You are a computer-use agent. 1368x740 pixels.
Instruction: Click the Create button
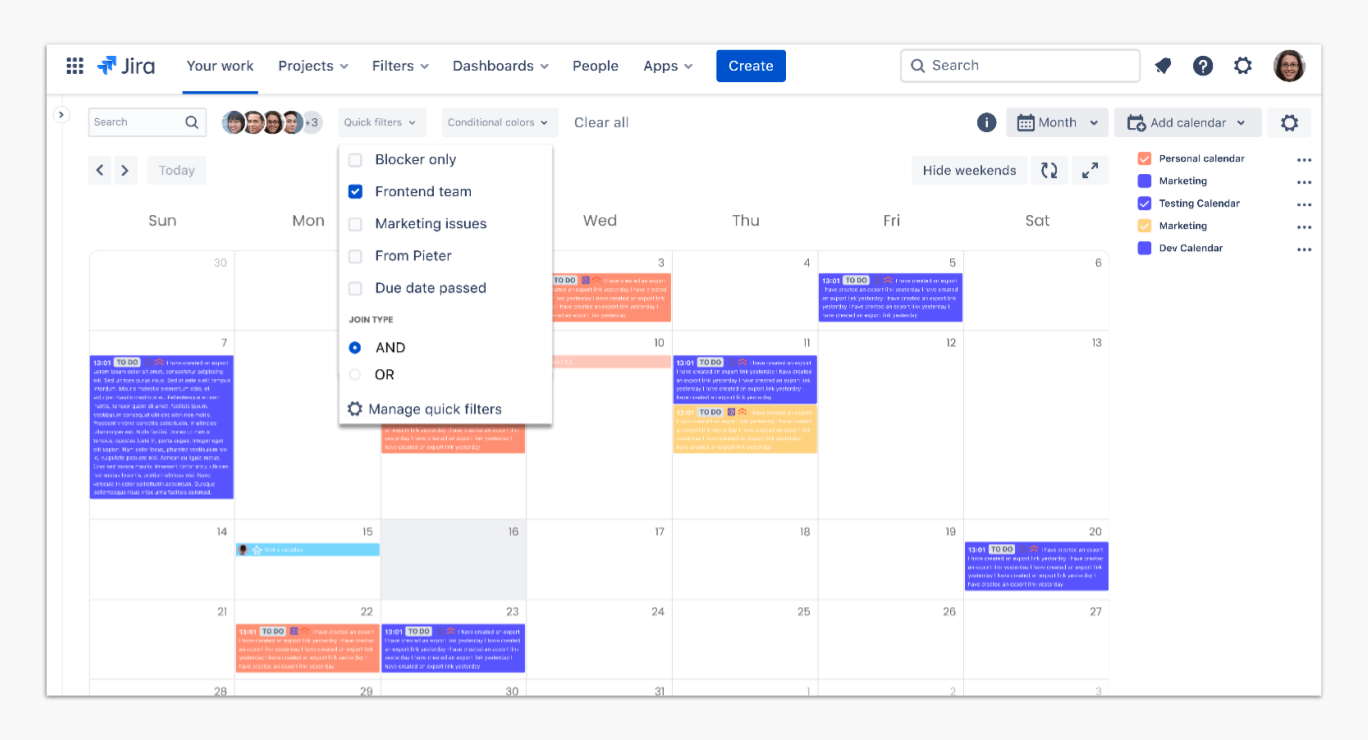point(750,66)
